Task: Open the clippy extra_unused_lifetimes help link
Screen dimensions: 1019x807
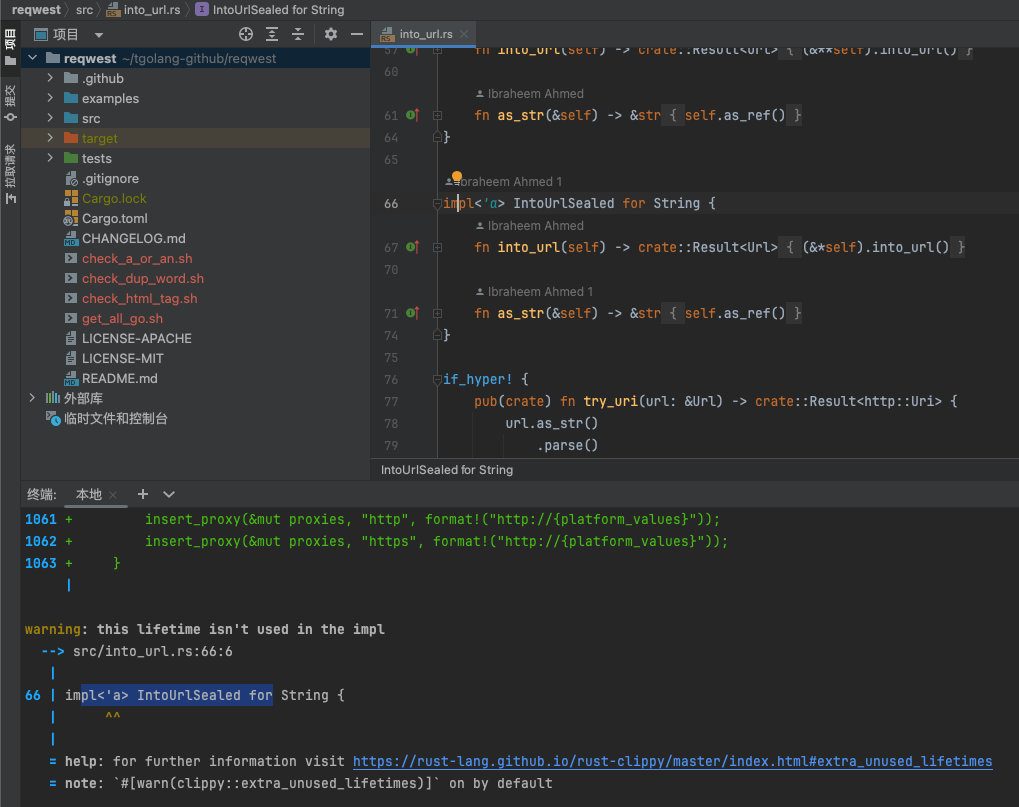Action: (672, 761)
